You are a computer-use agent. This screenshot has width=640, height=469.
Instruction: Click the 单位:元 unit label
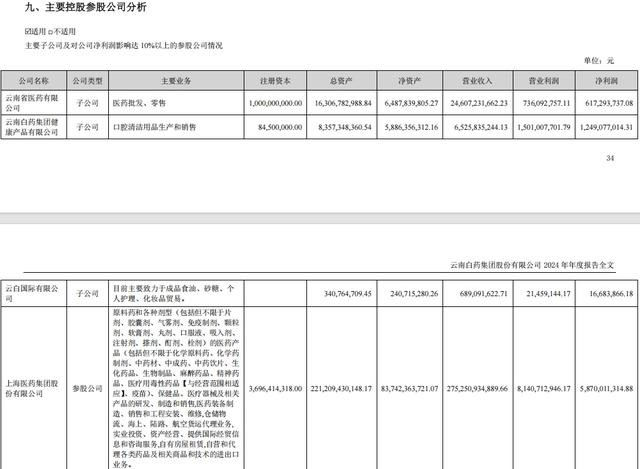598,60
